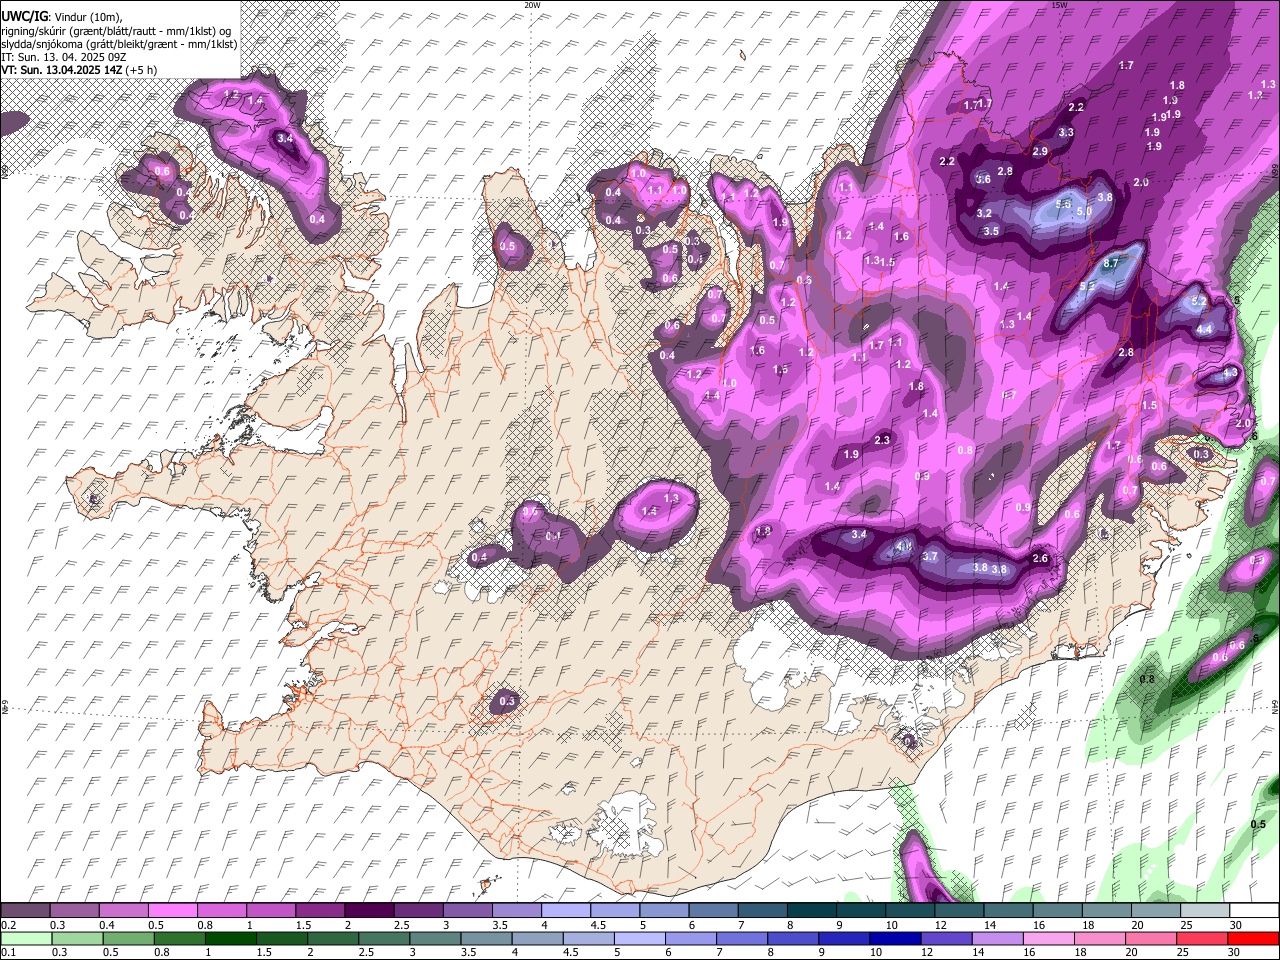
Task: Select the darkest green 1–1.5 lower legend swatch
Action: (x=230, y=938)
